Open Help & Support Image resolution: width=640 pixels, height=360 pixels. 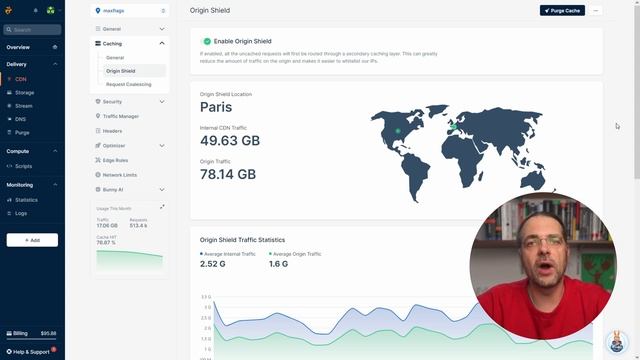tap(28, 352)
